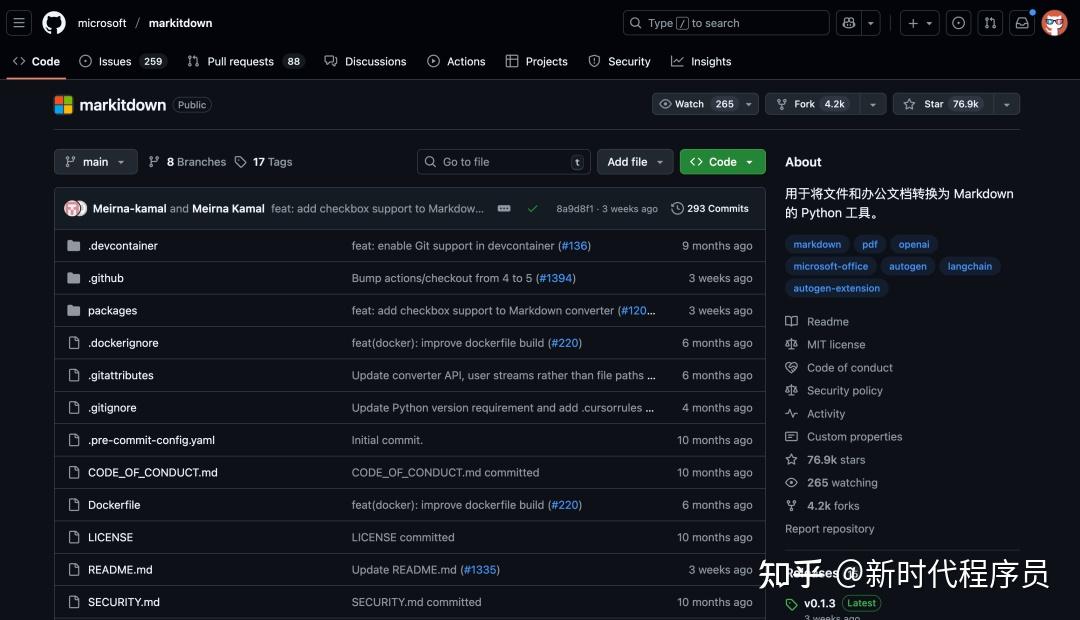Image resolution: width=1080 pixels, height=620 pixels.
Task: Open the main branch selector dropdown
Action: pyautogui.click(x=95, y=161)
